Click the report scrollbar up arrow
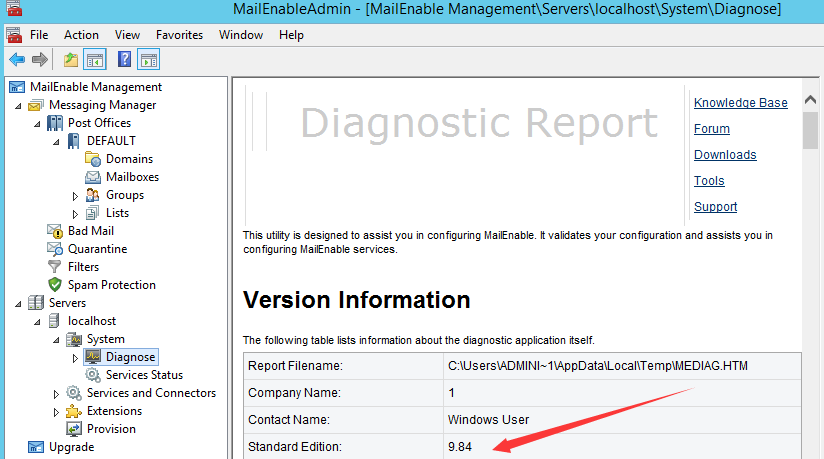Screen dimensions: 824x459 [810, 100]
